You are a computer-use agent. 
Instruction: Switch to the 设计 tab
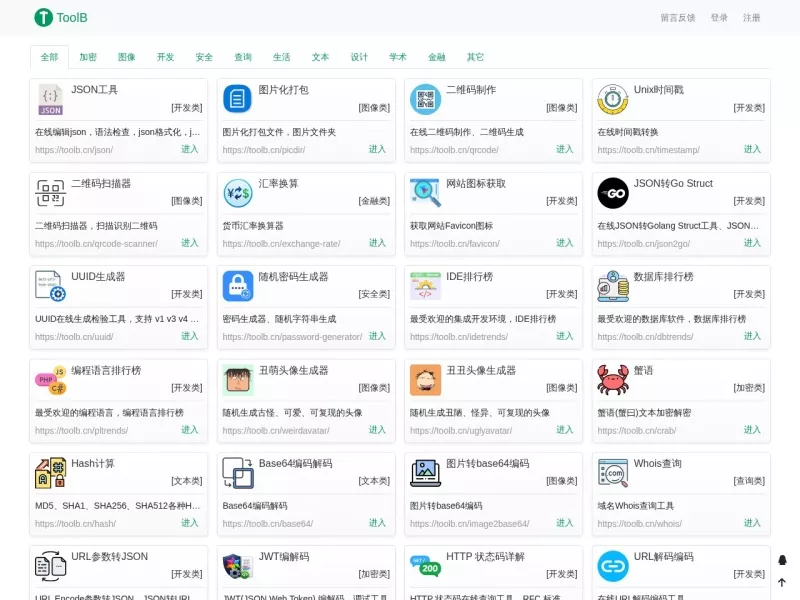359,57
